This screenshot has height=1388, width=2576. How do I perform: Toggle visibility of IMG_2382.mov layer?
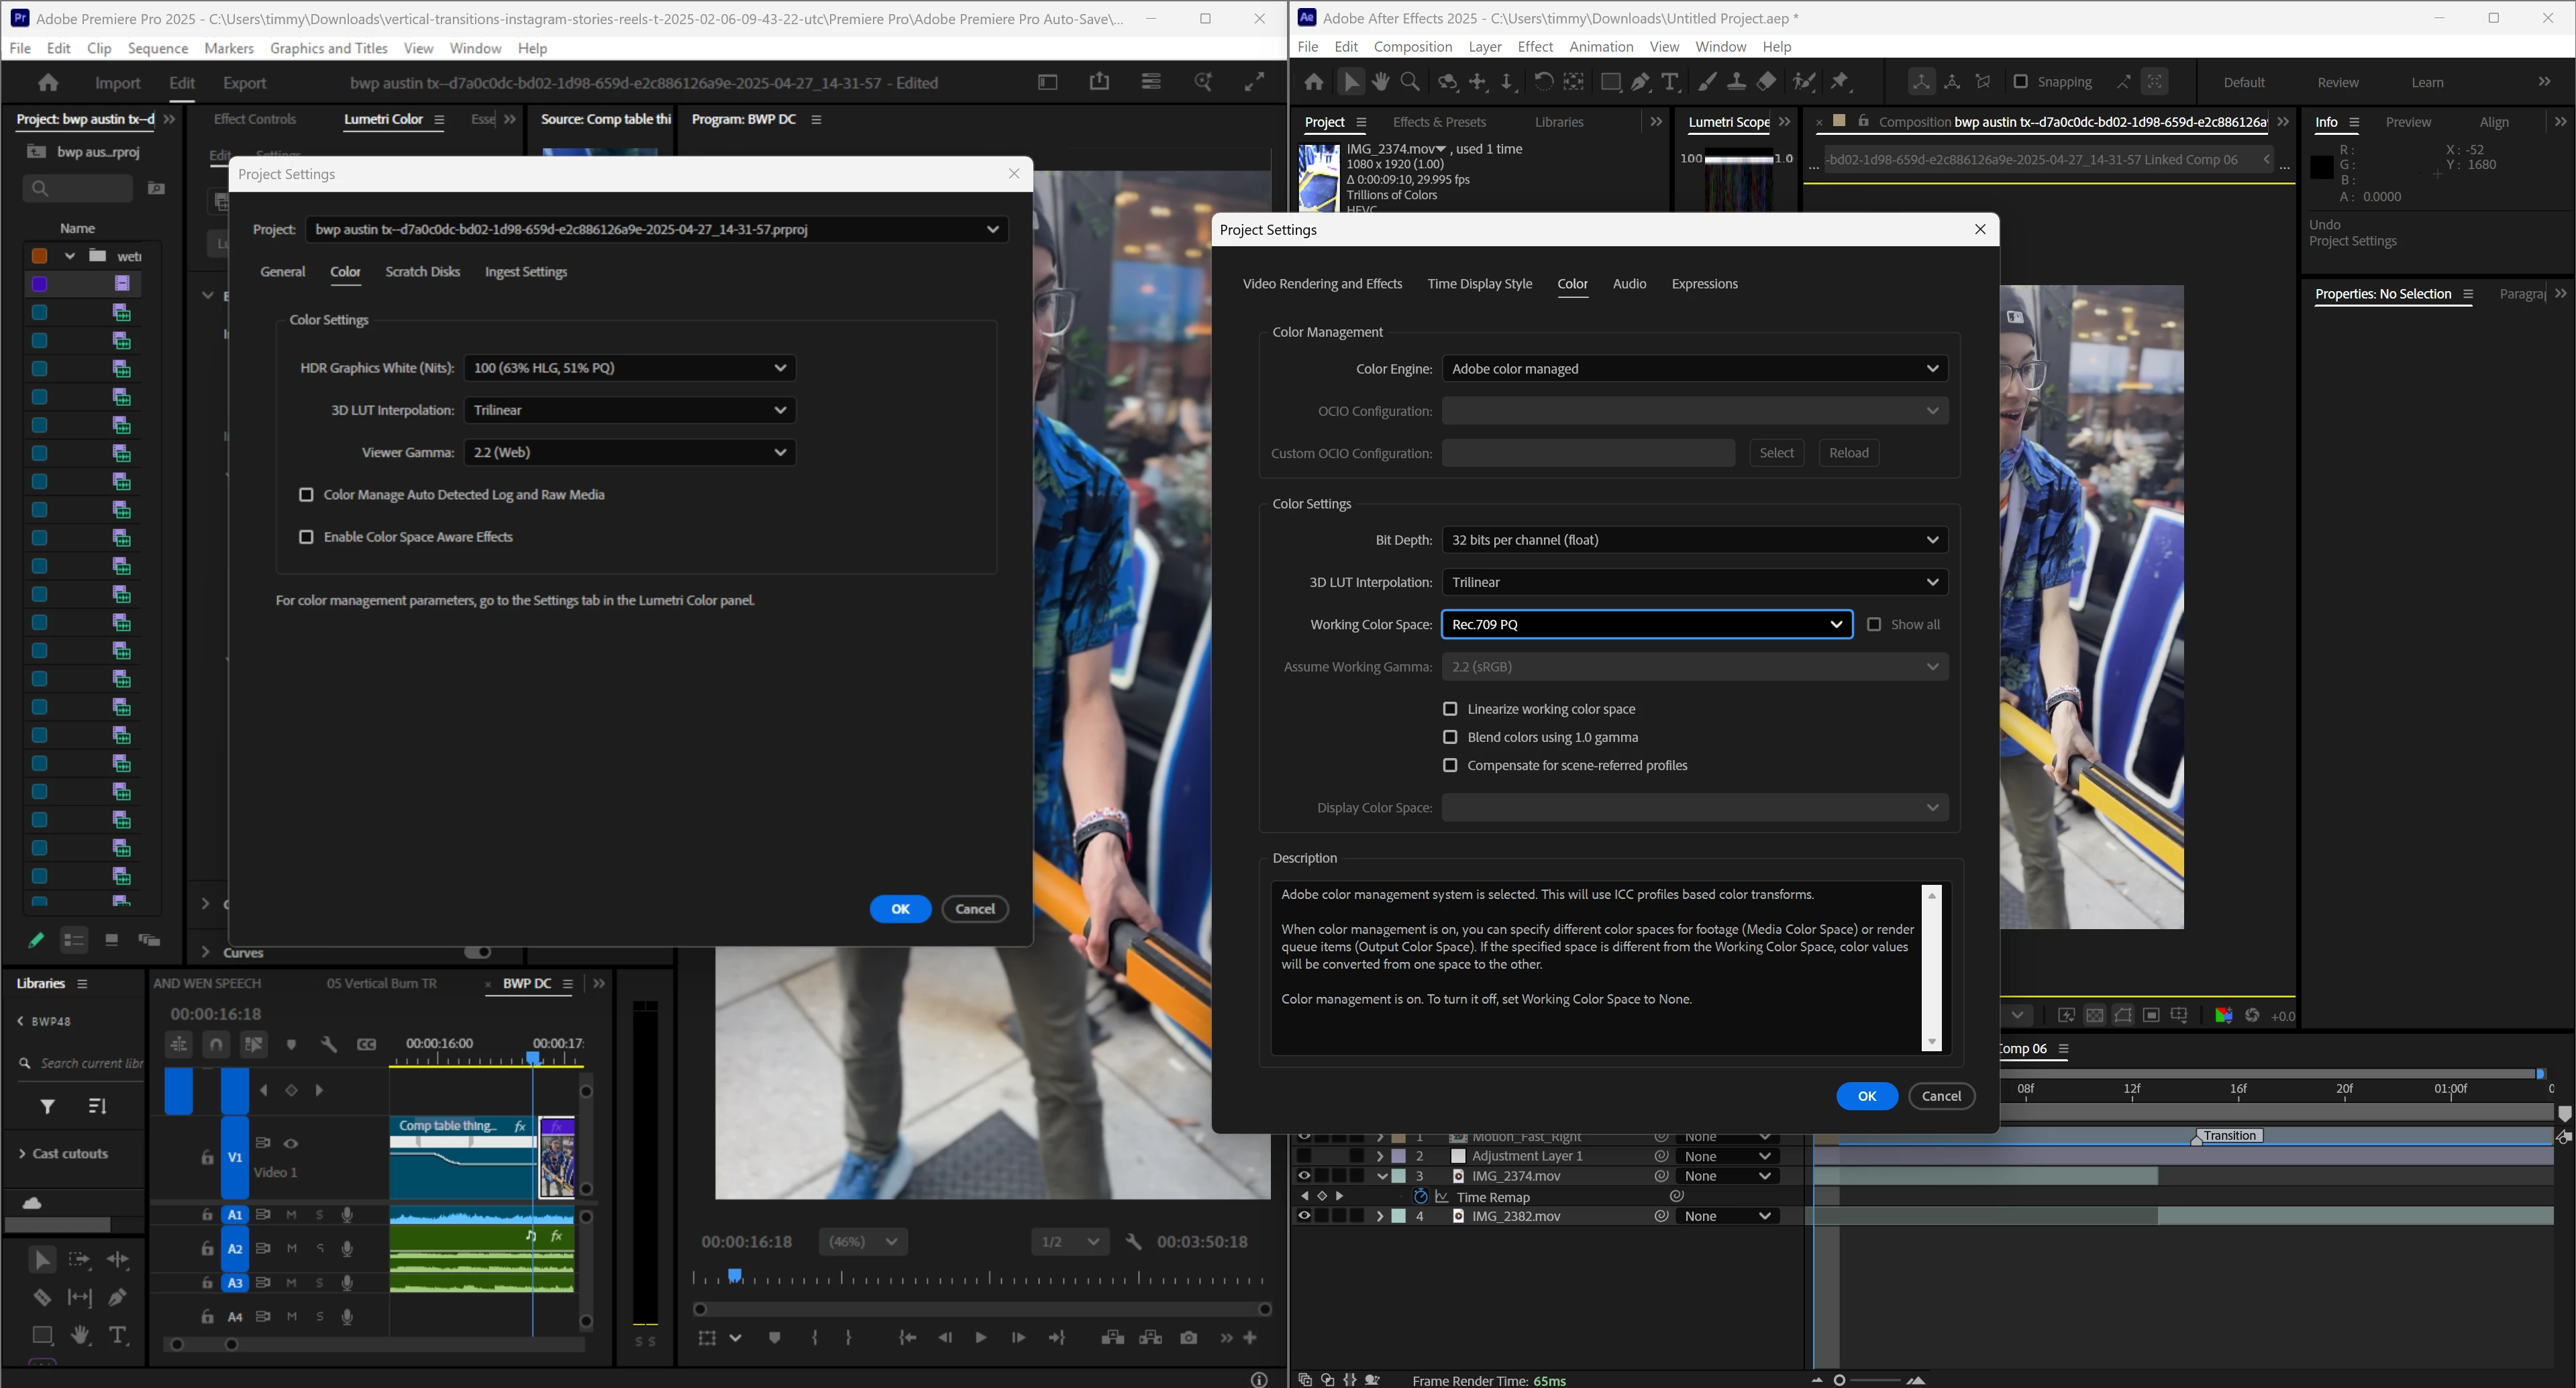coord(1303,1216)
